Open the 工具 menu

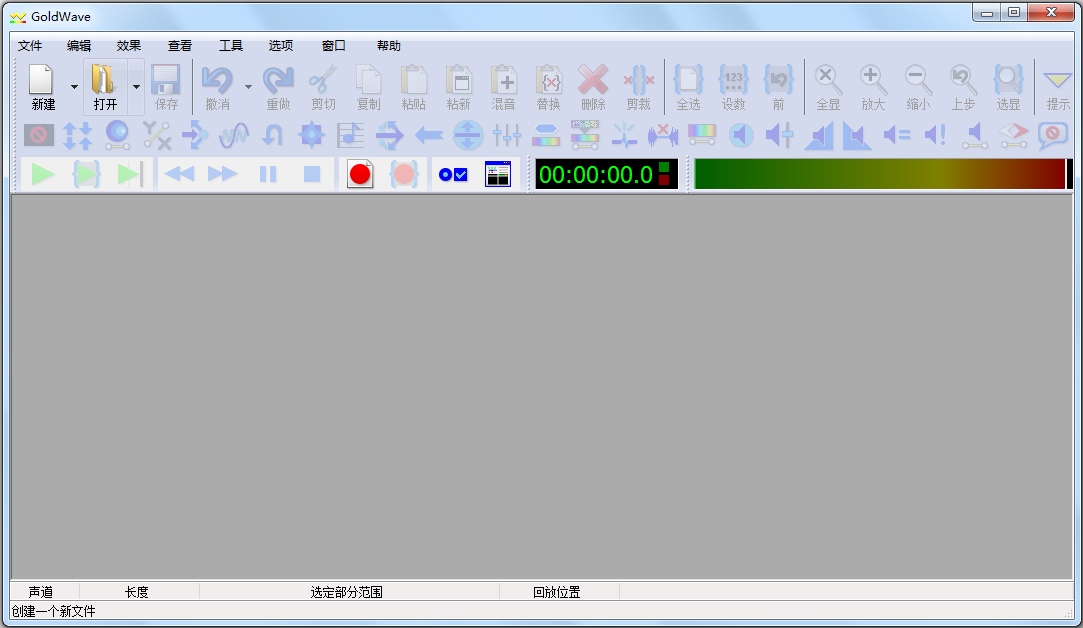click(231, 46)
